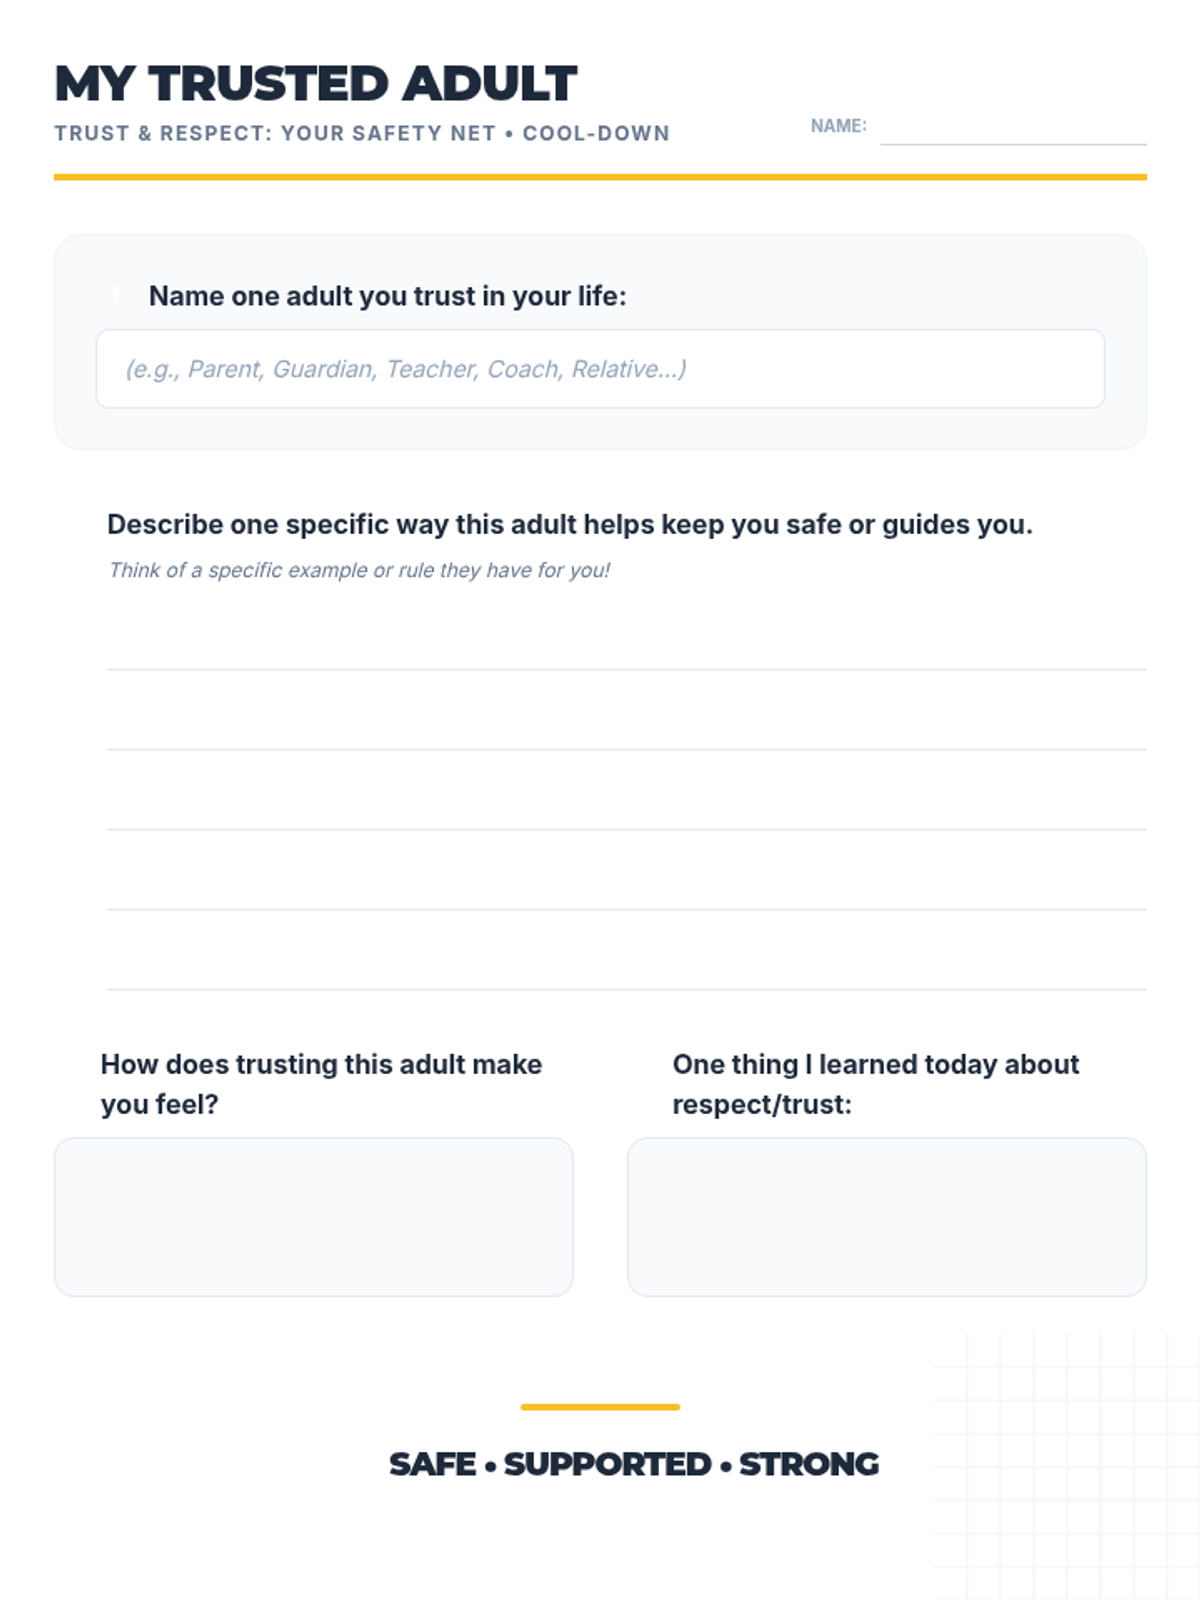1200x1600 pixels.
Task: Click the 'Name one adult you trust' heading
Action: [x=387, y=296]
